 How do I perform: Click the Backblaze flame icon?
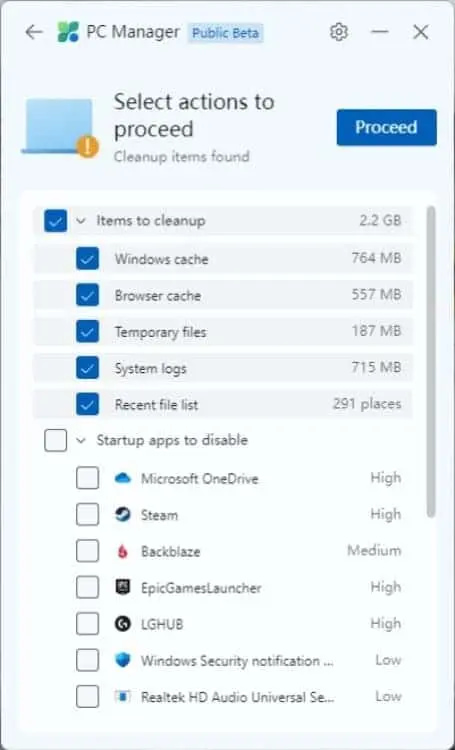(x=123, y=551)
